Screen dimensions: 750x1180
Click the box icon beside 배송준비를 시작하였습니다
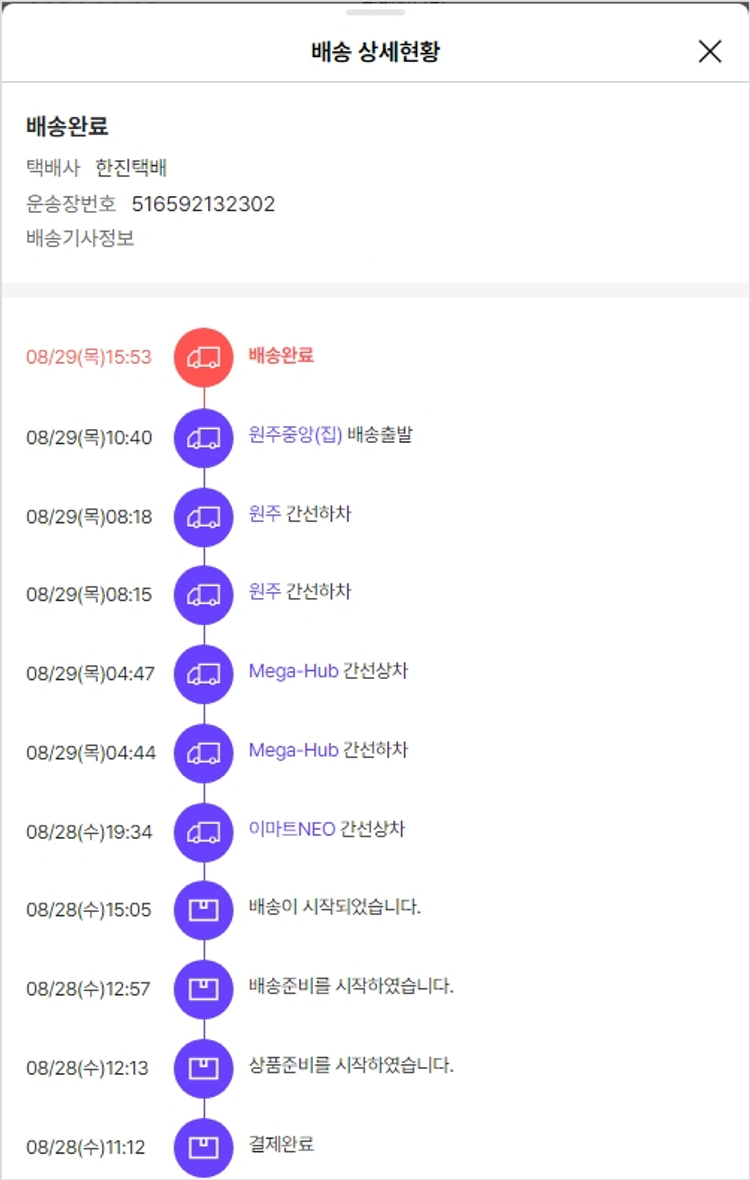pyautogui.click(x=204, y=989)
